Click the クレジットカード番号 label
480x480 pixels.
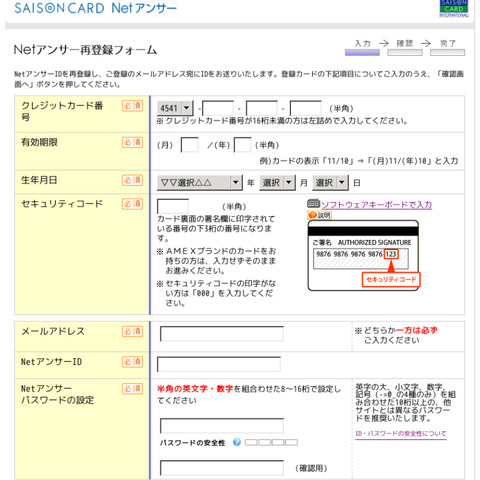(62, 111)
